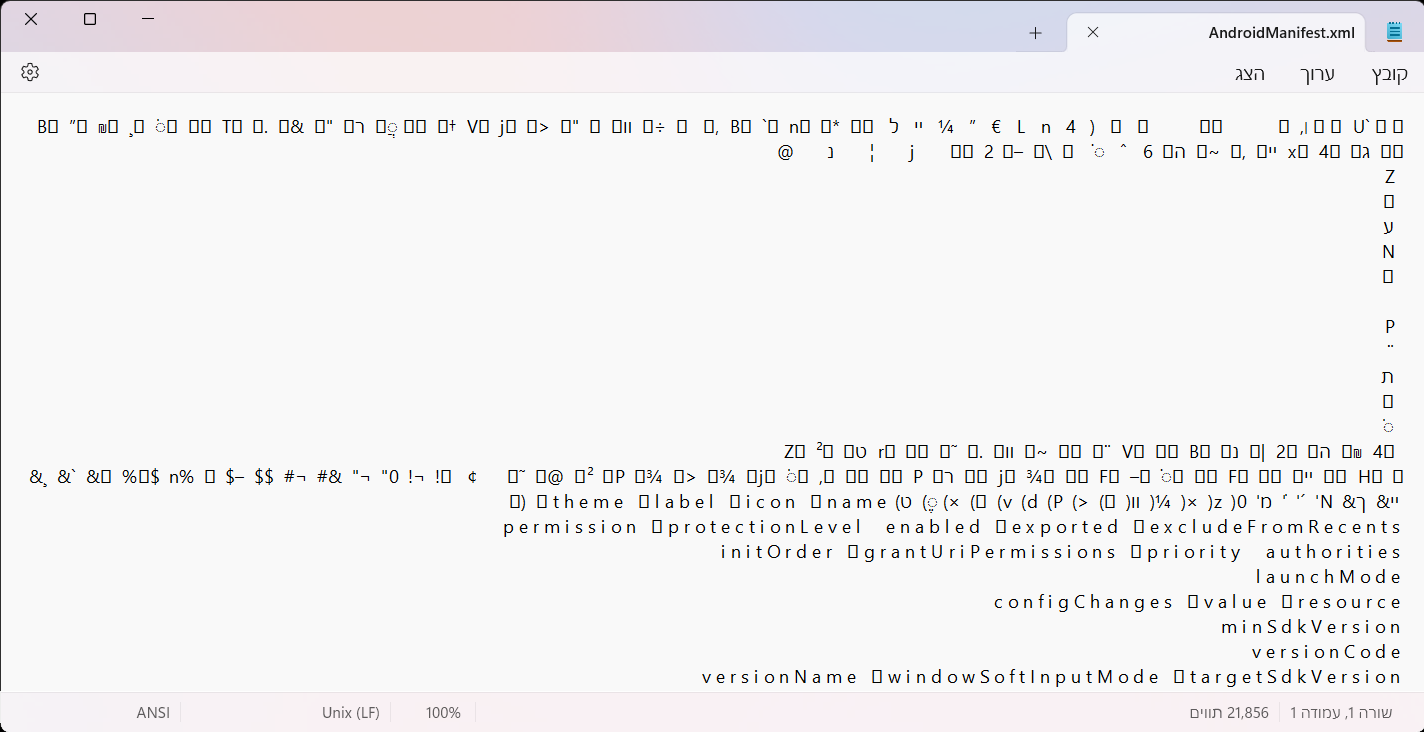
Task: Click the word configChanges in the text
Action: tap(1084, 602)
